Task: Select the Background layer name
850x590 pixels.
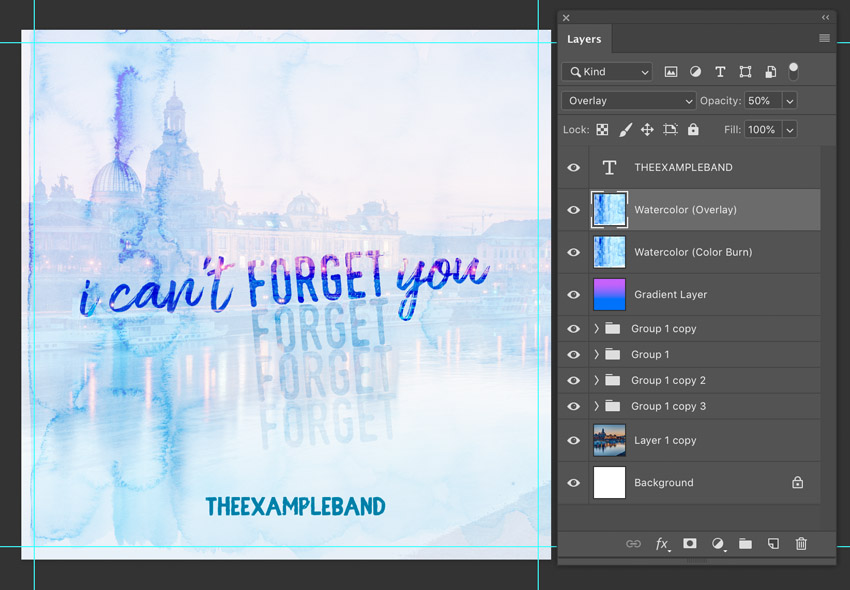Action: tap(664, 483)
